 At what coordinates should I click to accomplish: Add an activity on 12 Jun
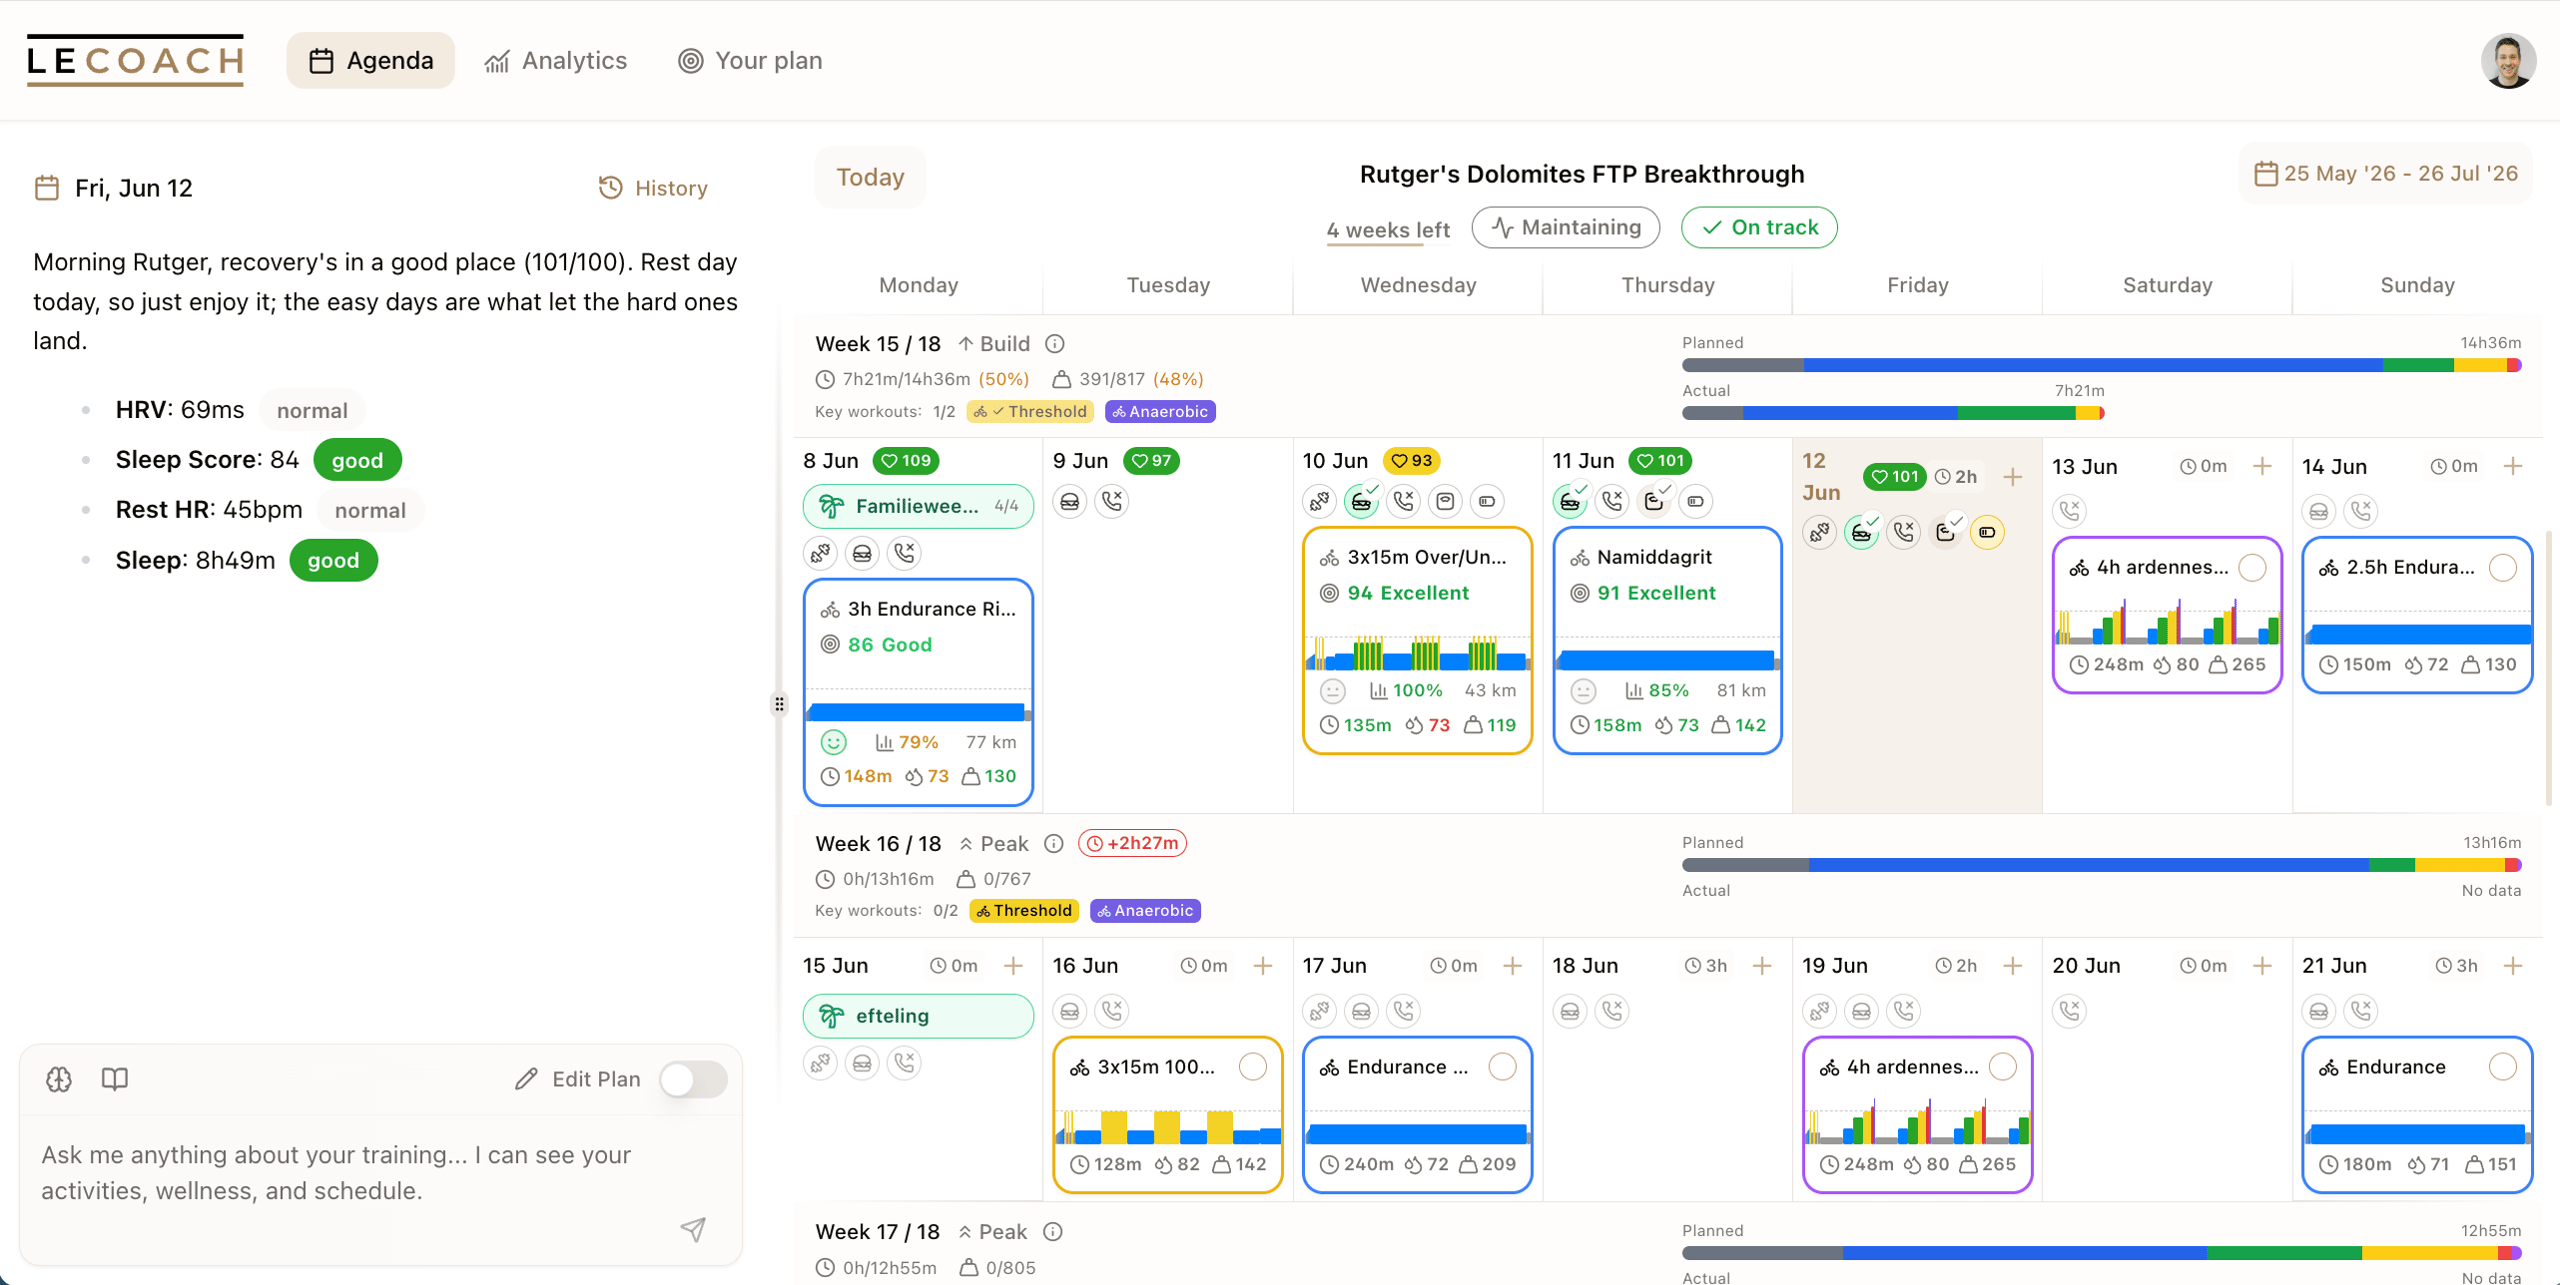pos(2013,477)
